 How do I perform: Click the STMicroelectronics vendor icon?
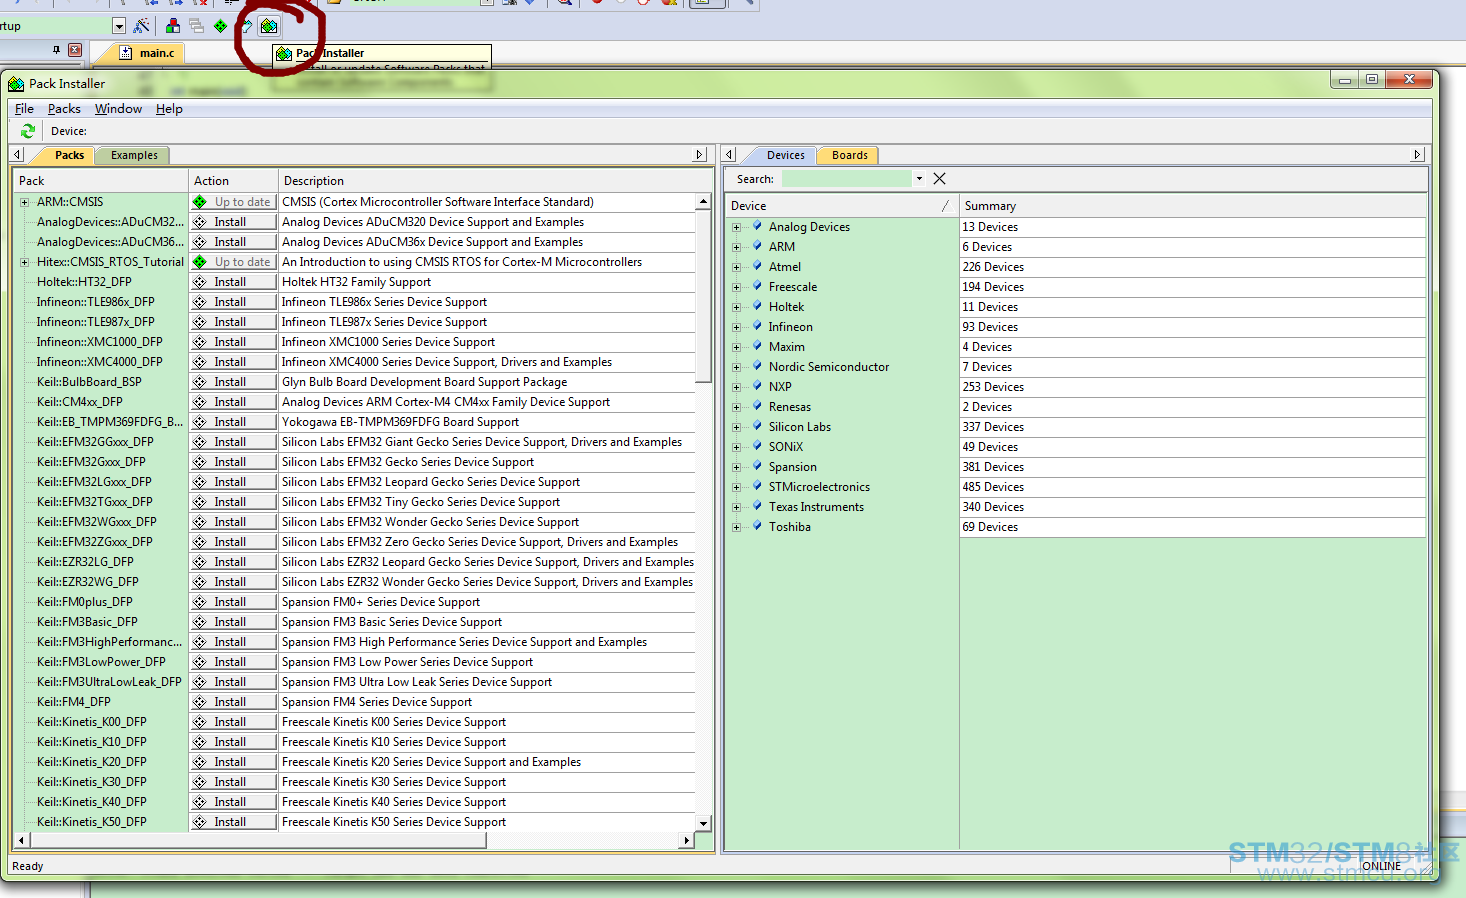pyautogui.click(x=757, y=486)
